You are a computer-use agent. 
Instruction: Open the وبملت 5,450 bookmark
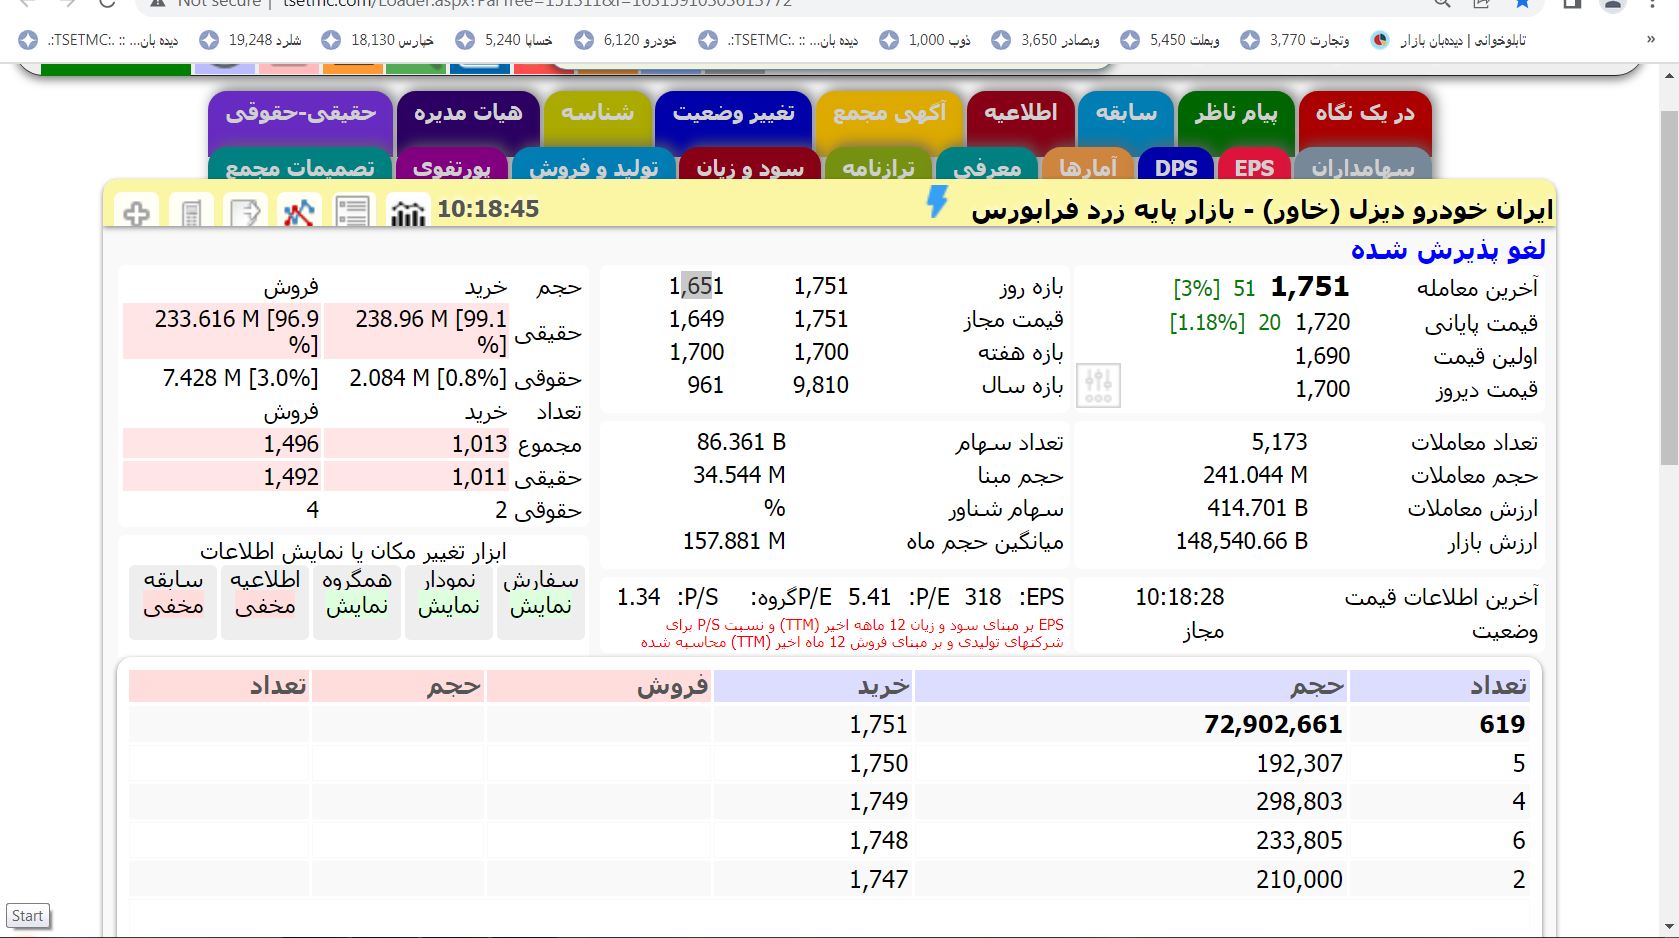[x=1170, y=40]
